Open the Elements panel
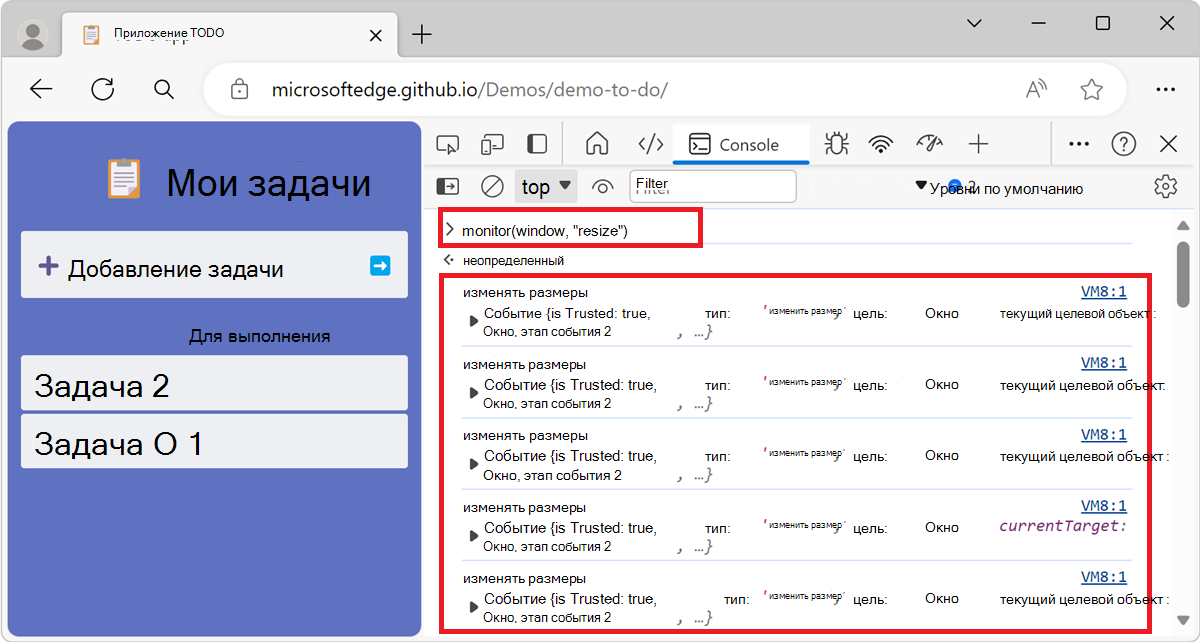The image size is (1200, 642). point(651,143)
